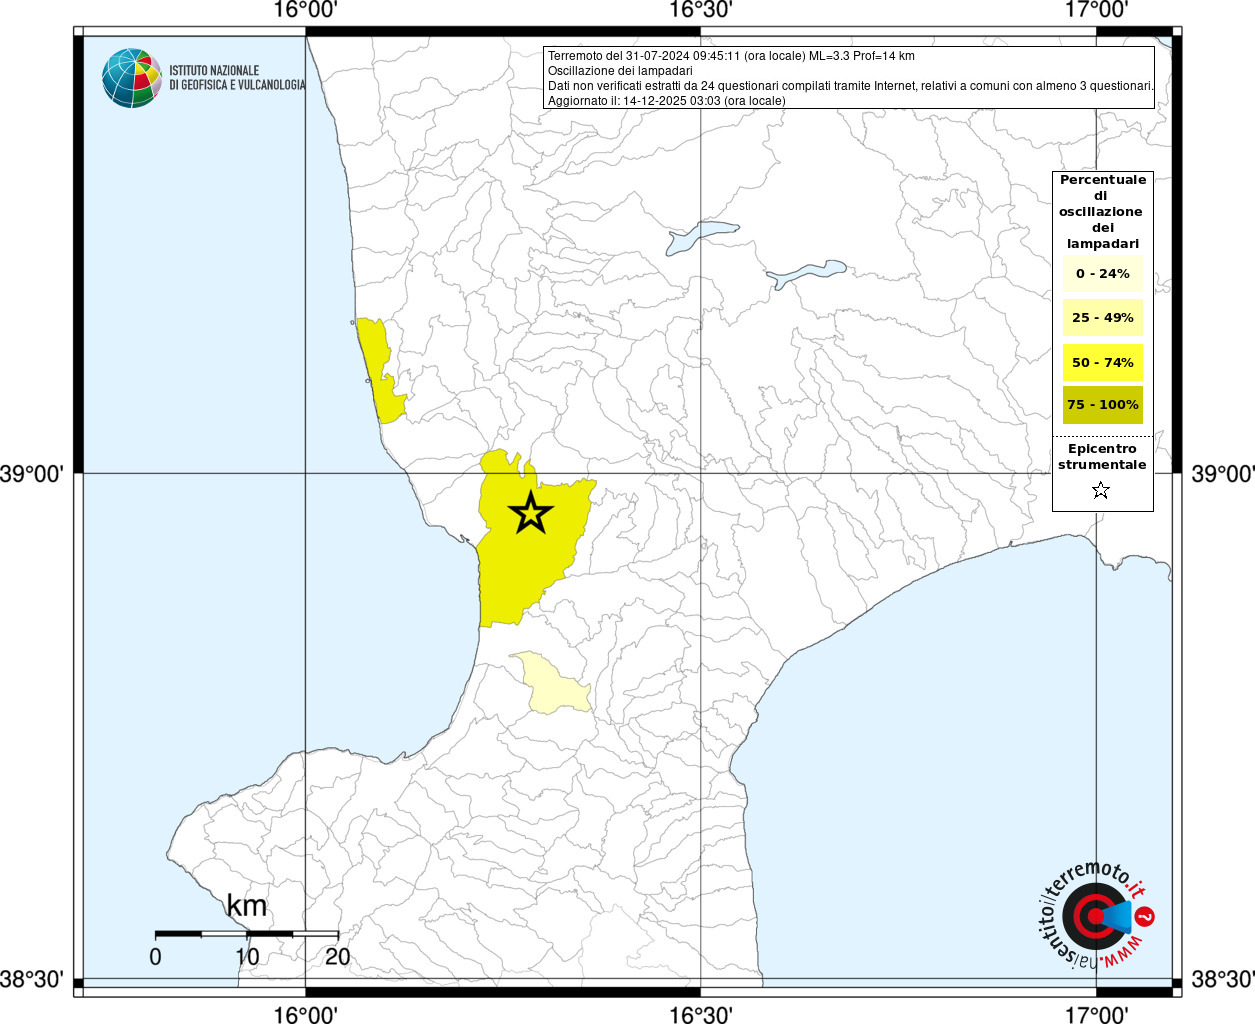Screen dimensions: 1255x1024
Task: Click the 'km' scale bar label
Action: [247, 906]
